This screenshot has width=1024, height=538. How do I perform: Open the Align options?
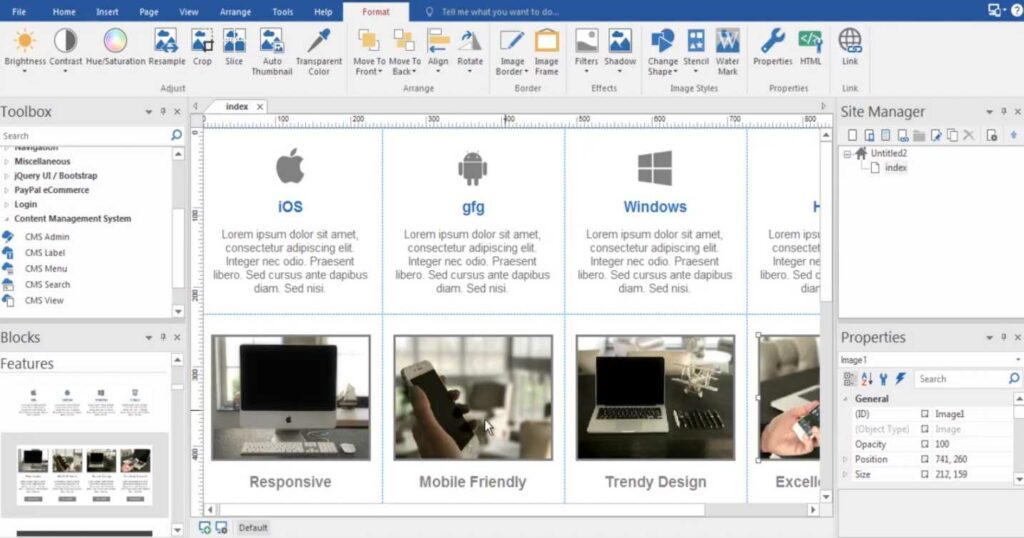click(438, 50)
